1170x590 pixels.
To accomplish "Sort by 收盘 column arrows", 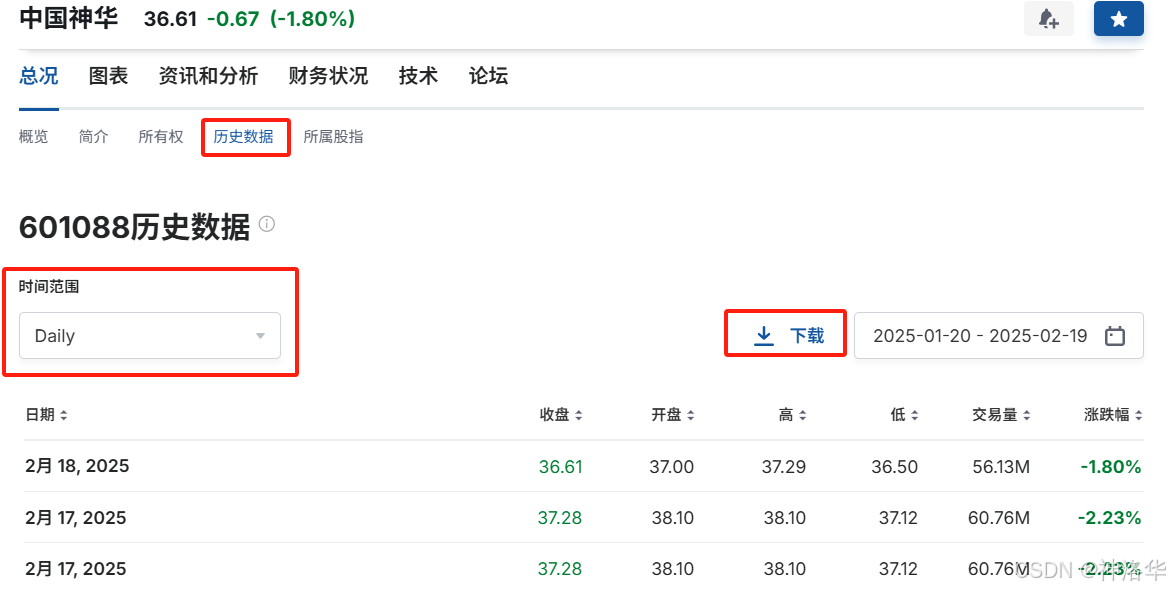I will coord(579,415).
